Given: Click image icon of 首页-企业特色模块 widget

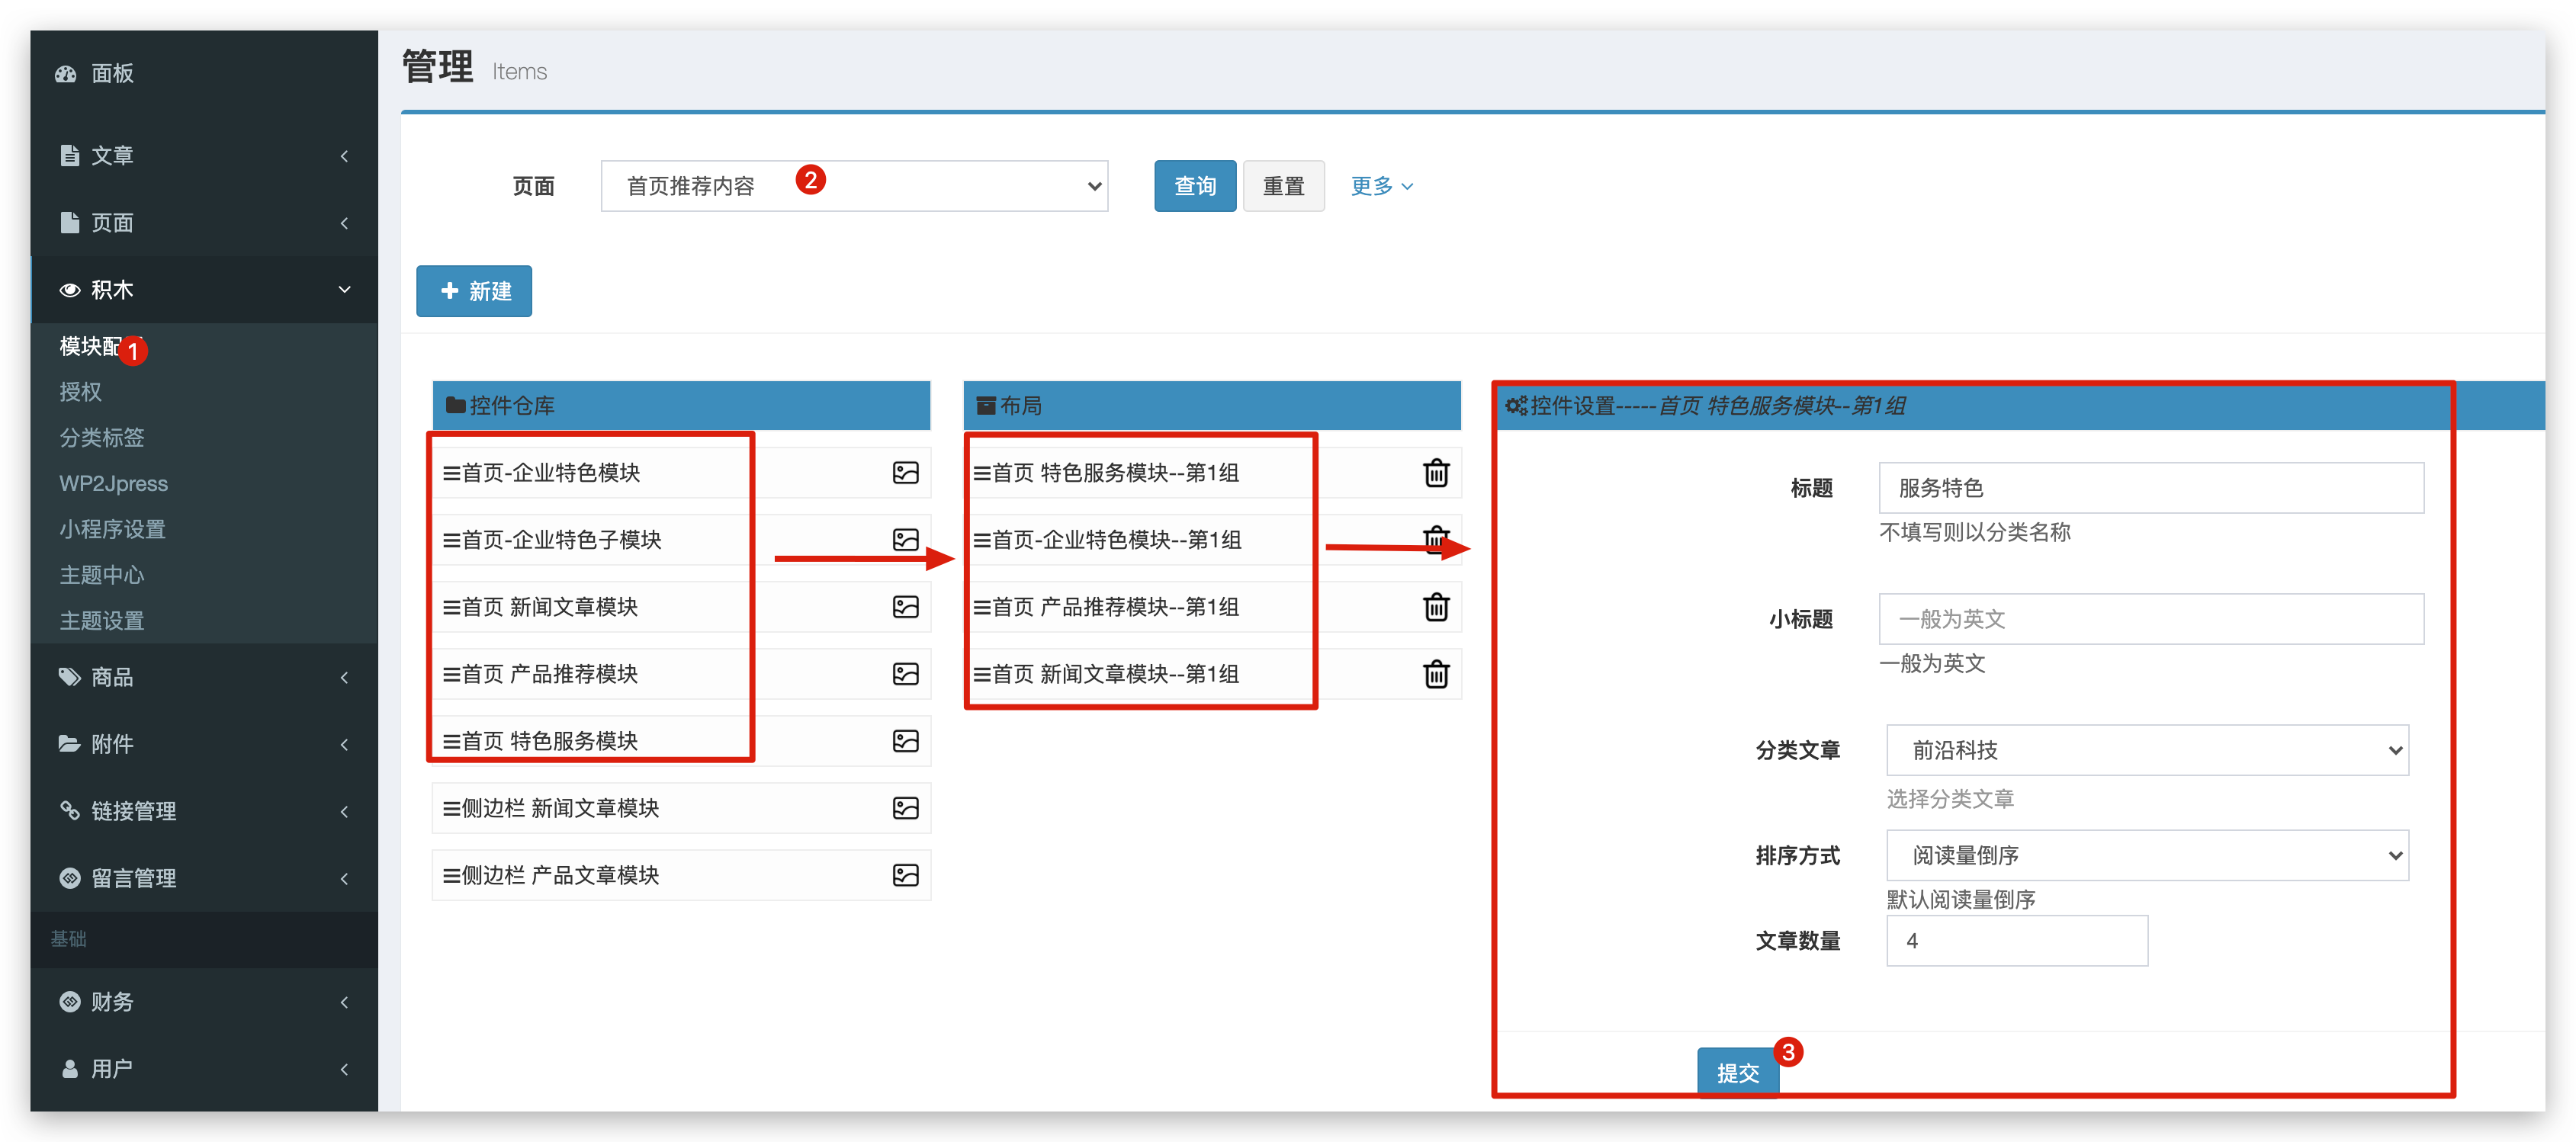Looking at the screenshot, I should (905, 473).
